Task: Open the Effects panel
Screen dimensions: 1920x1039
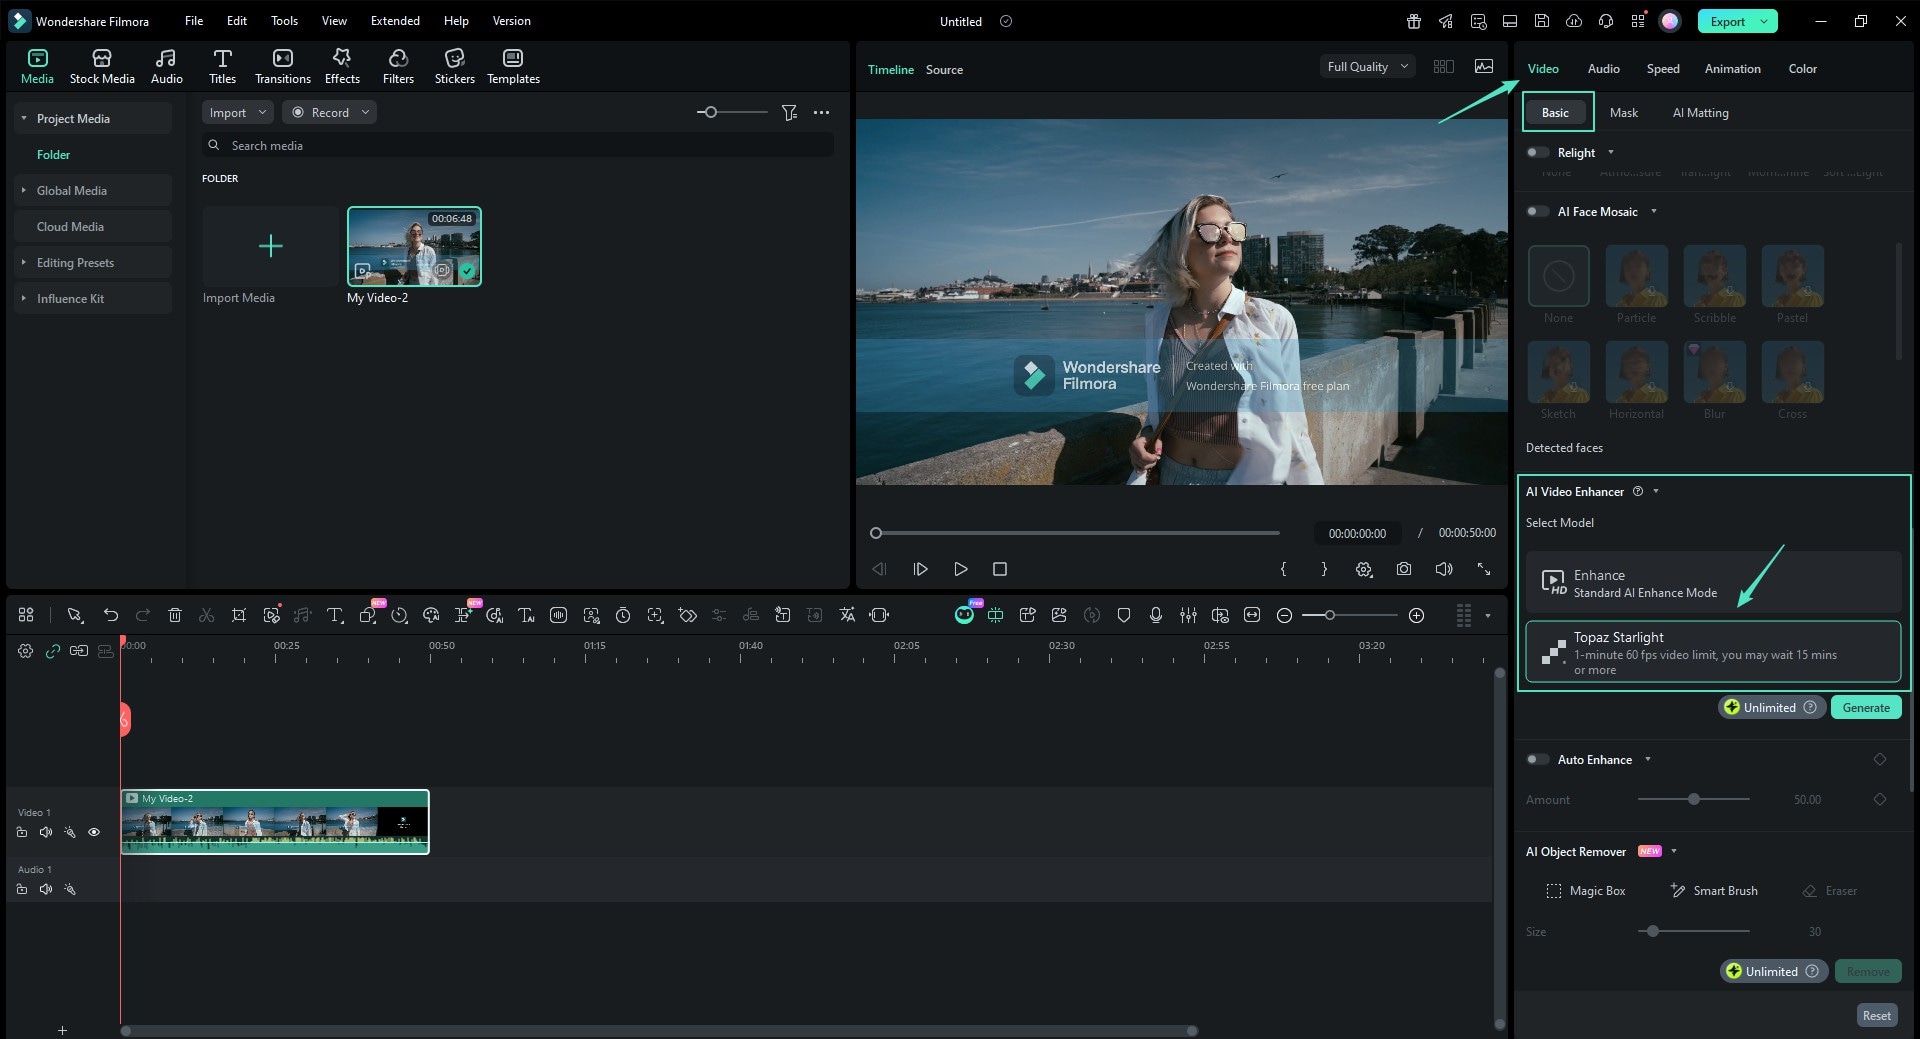Action: coord(341,66)
